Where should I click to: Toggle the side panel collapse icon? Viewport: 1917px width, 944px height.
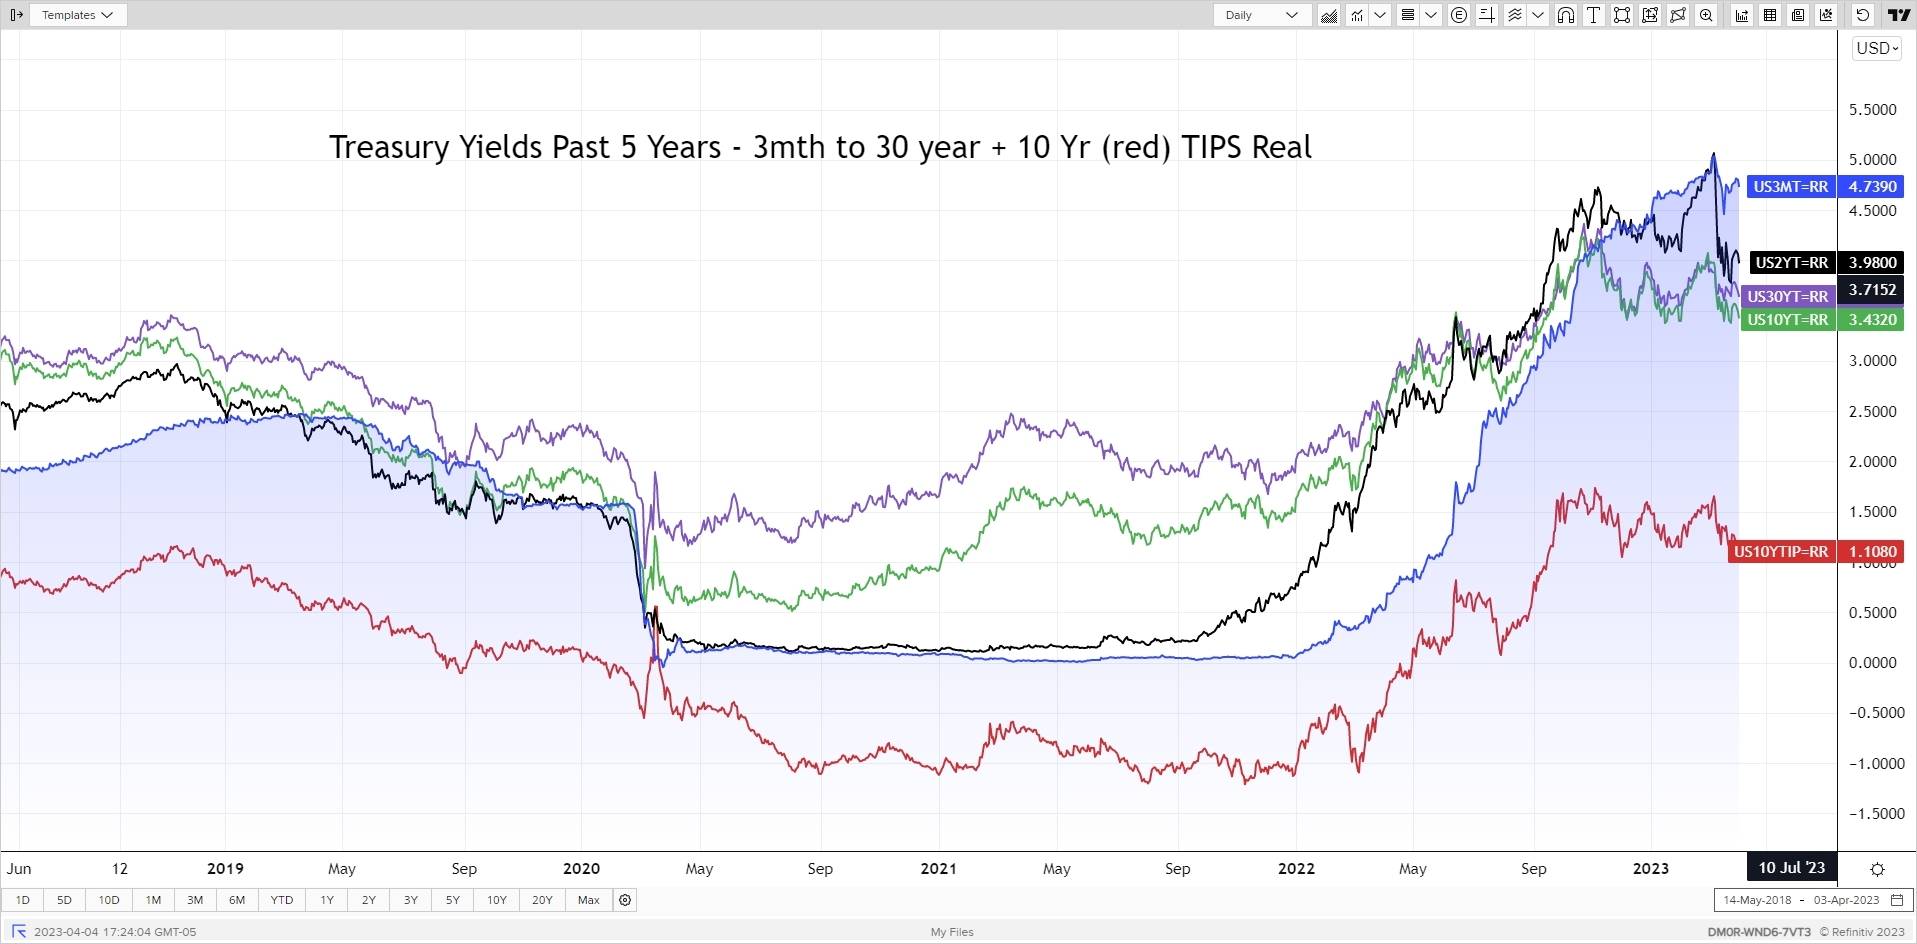(16, 15)
